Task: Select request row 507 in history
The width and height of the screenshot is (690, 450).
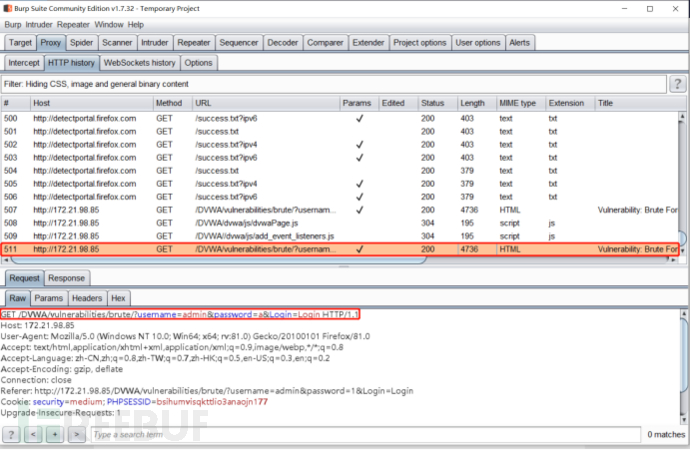Action: [x=200, y=210]
